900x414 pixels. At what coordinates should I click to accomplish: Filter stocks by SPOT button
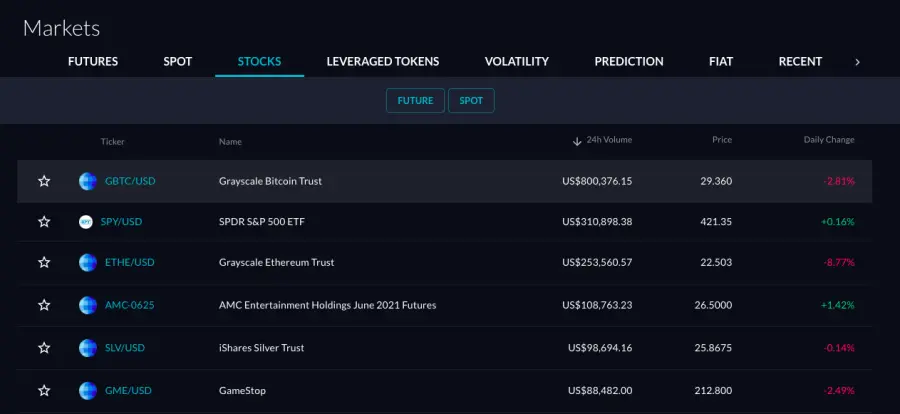tap(471, 100)
